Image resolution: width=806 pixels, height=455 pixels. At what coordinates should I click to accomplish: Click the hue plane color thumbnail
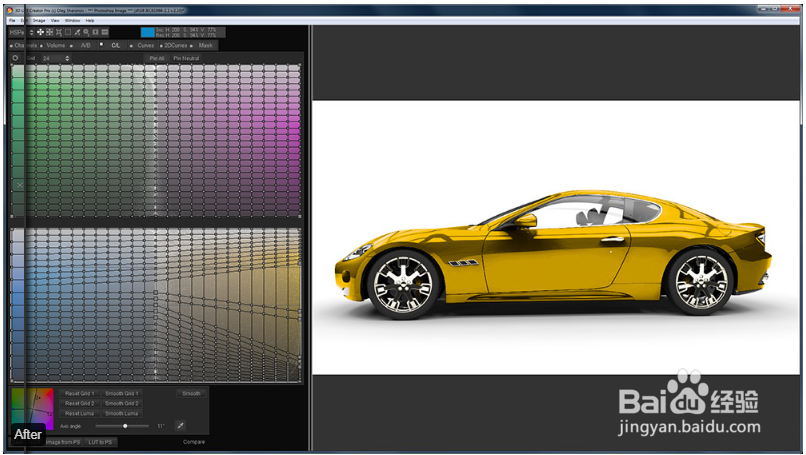click(x=32, y=409)
